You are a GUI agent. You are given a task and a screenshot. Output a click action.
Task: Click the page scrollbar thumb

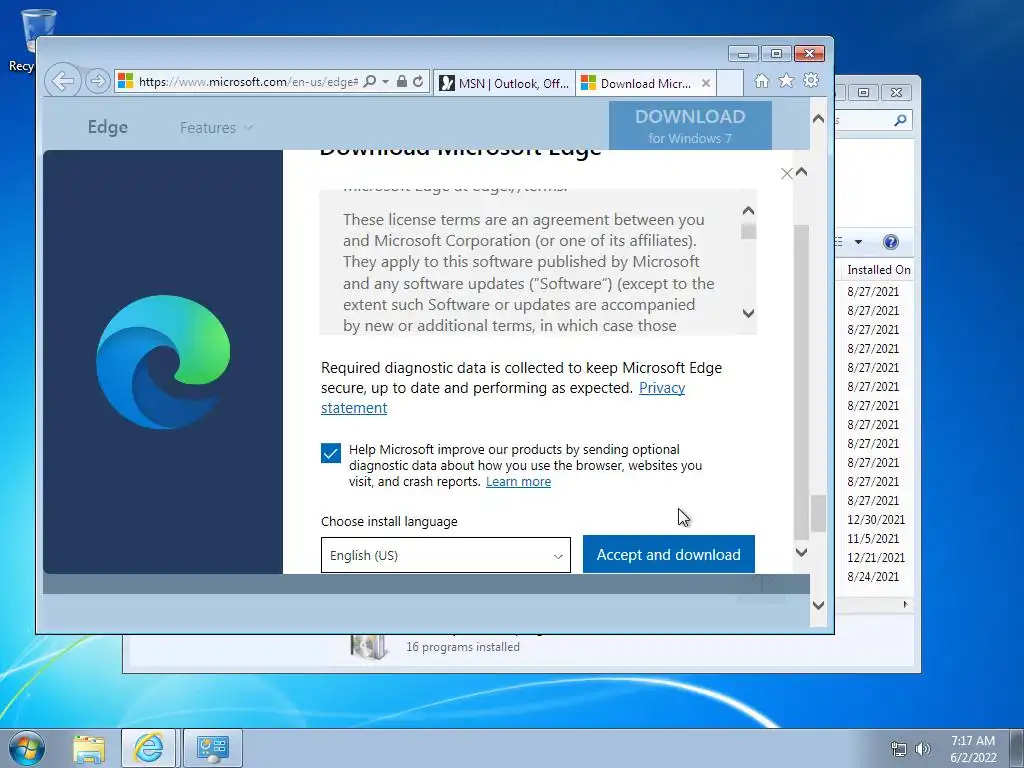coord(818,514)
